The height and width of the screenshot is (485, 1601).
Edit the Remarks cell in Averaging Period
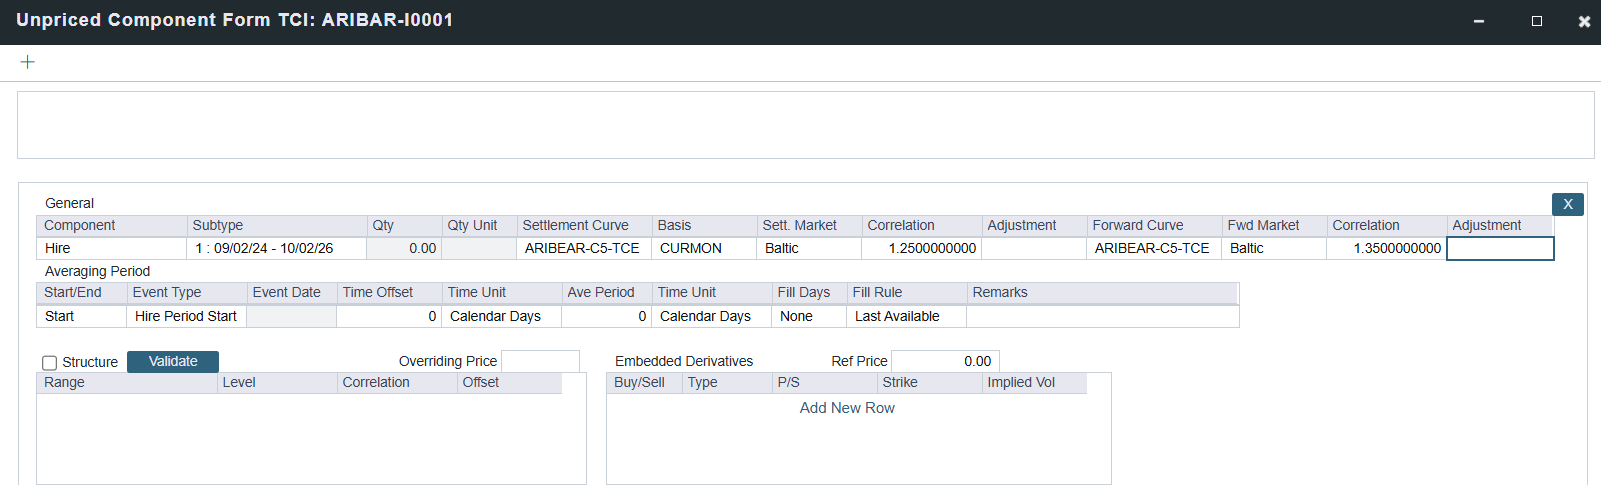pyautogui.click(x=1101, y=316)
